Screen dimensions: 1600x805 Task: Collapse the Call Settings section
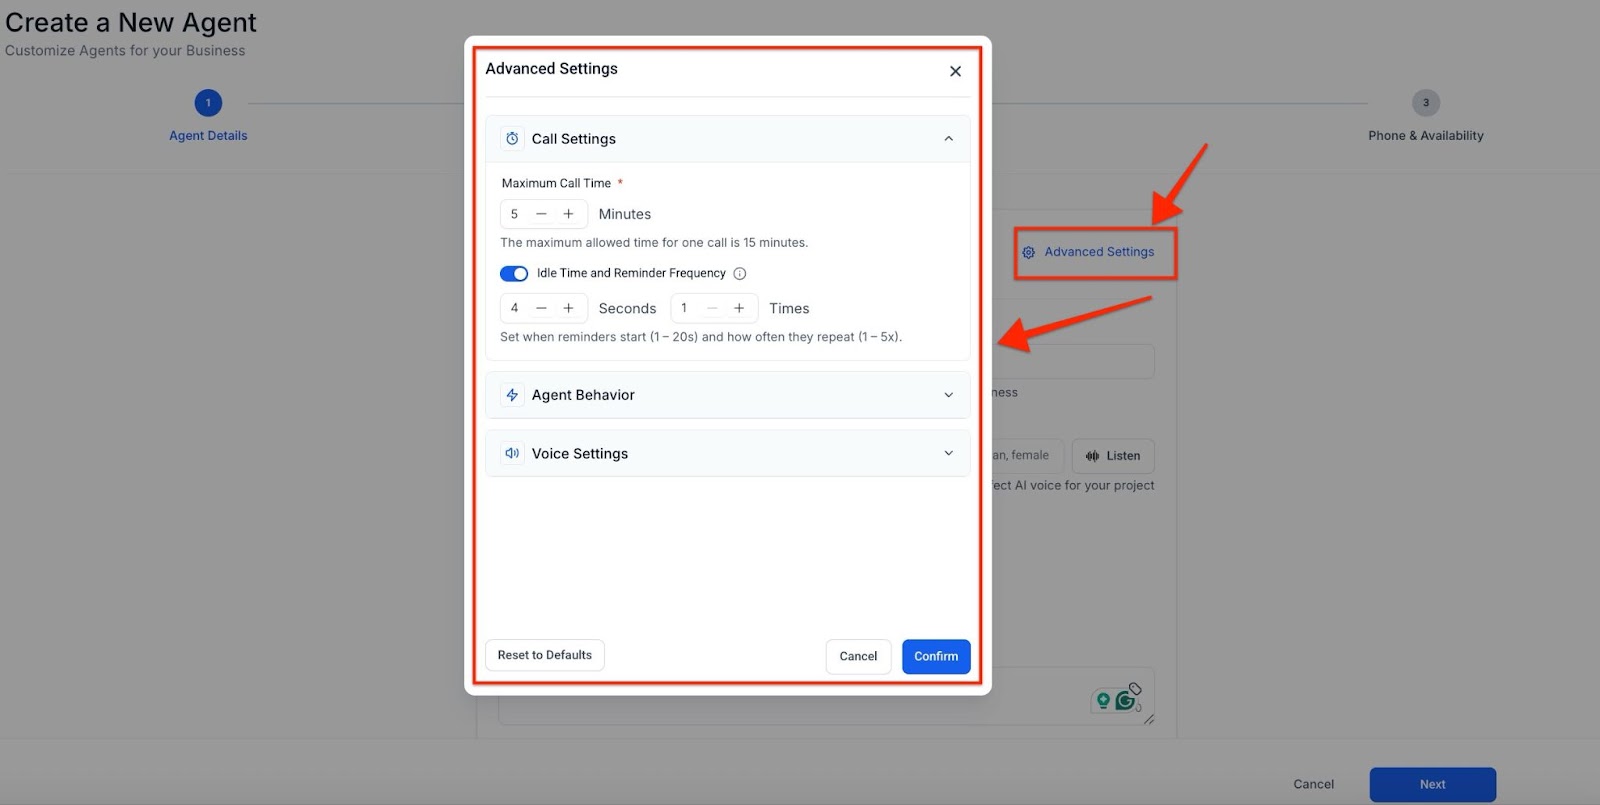click(948, 139)
